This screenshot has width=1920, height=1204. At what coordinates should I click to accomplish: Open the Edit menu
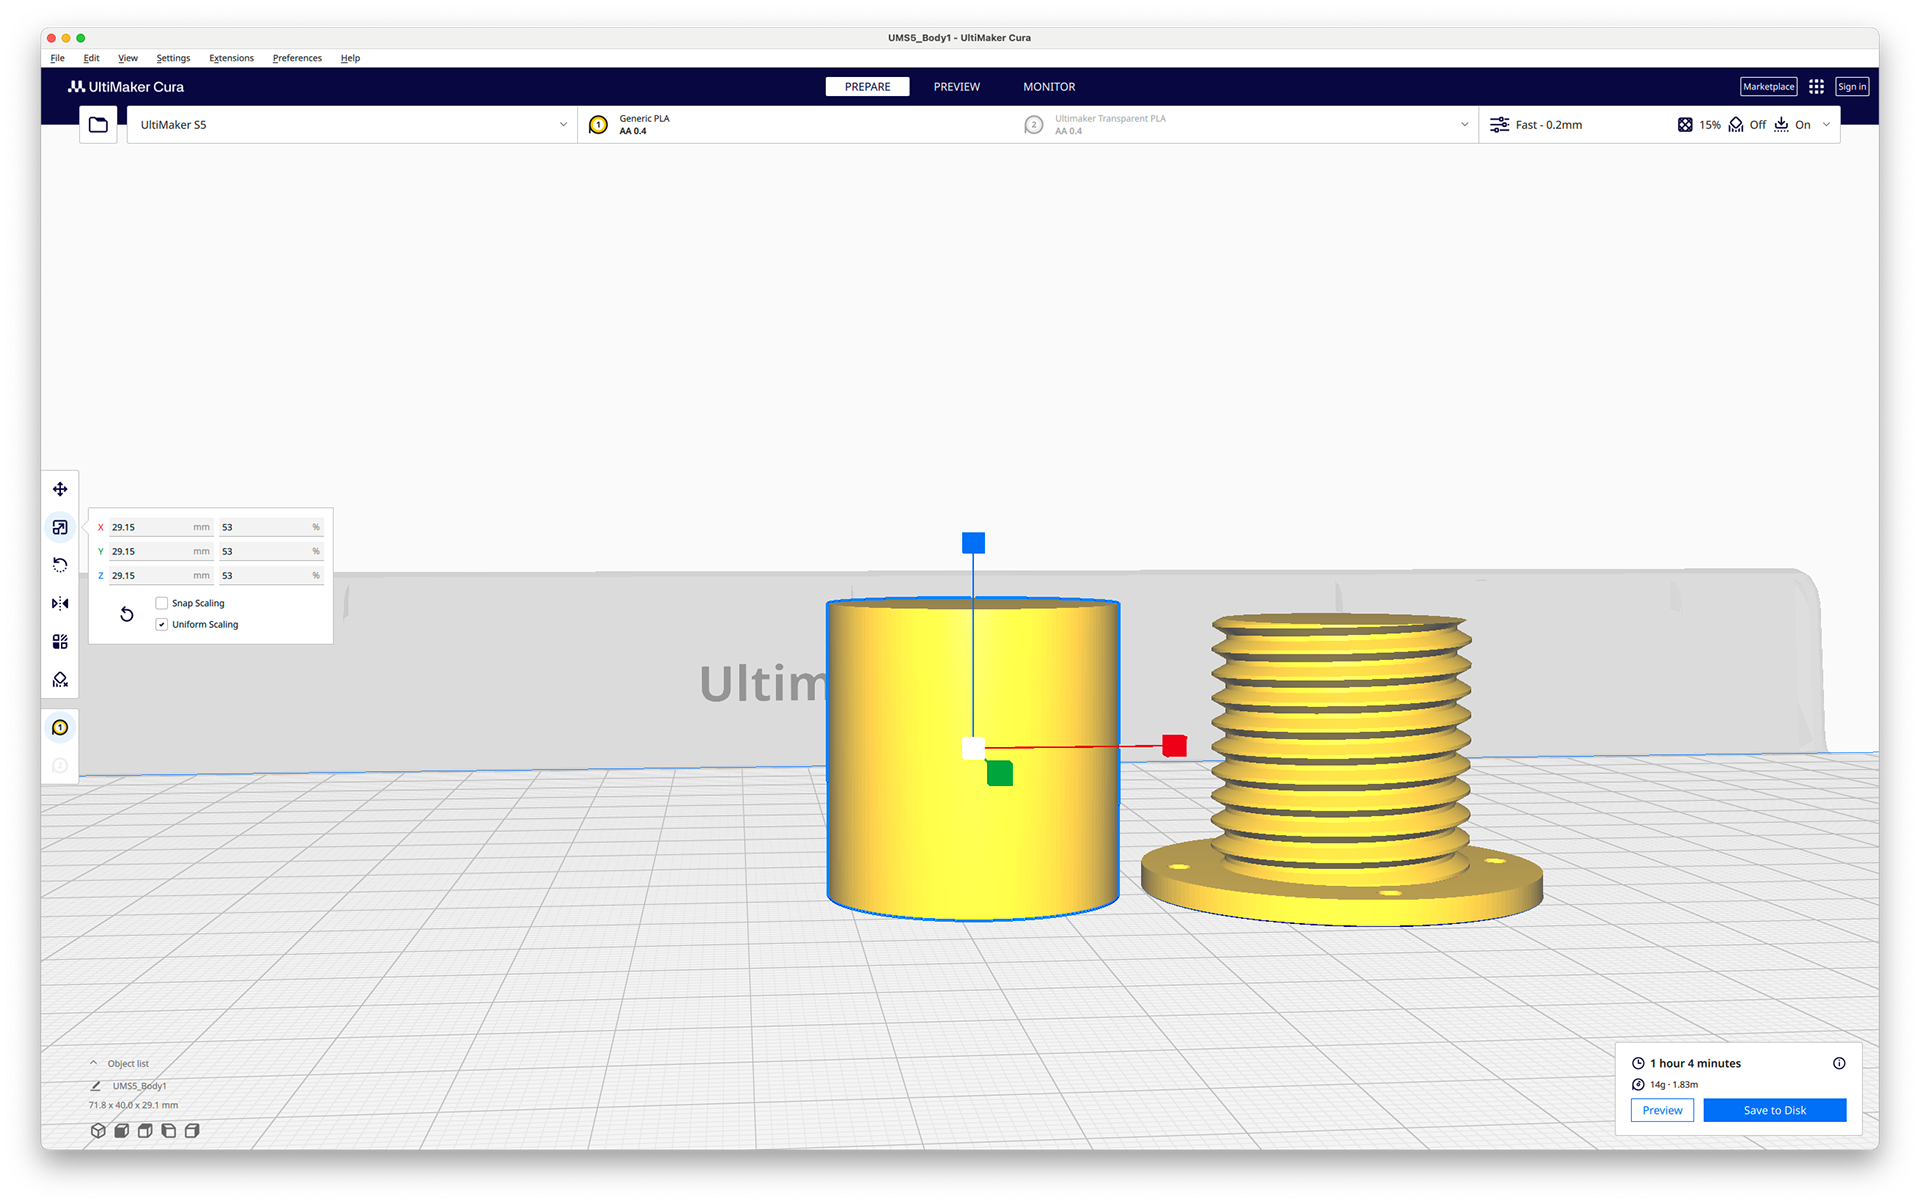(91, 58)
